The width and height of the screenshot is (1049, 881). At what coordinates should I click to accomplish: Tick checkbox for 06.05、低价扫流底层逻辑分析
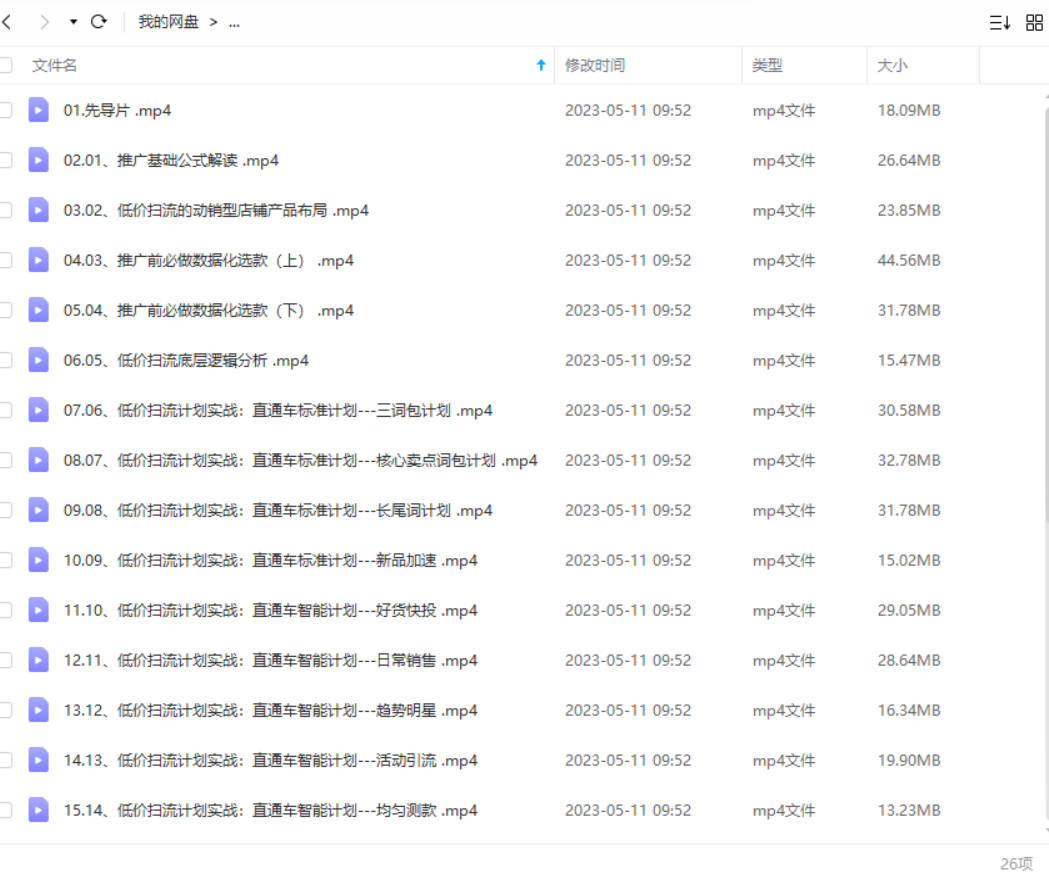pos(5,360)
